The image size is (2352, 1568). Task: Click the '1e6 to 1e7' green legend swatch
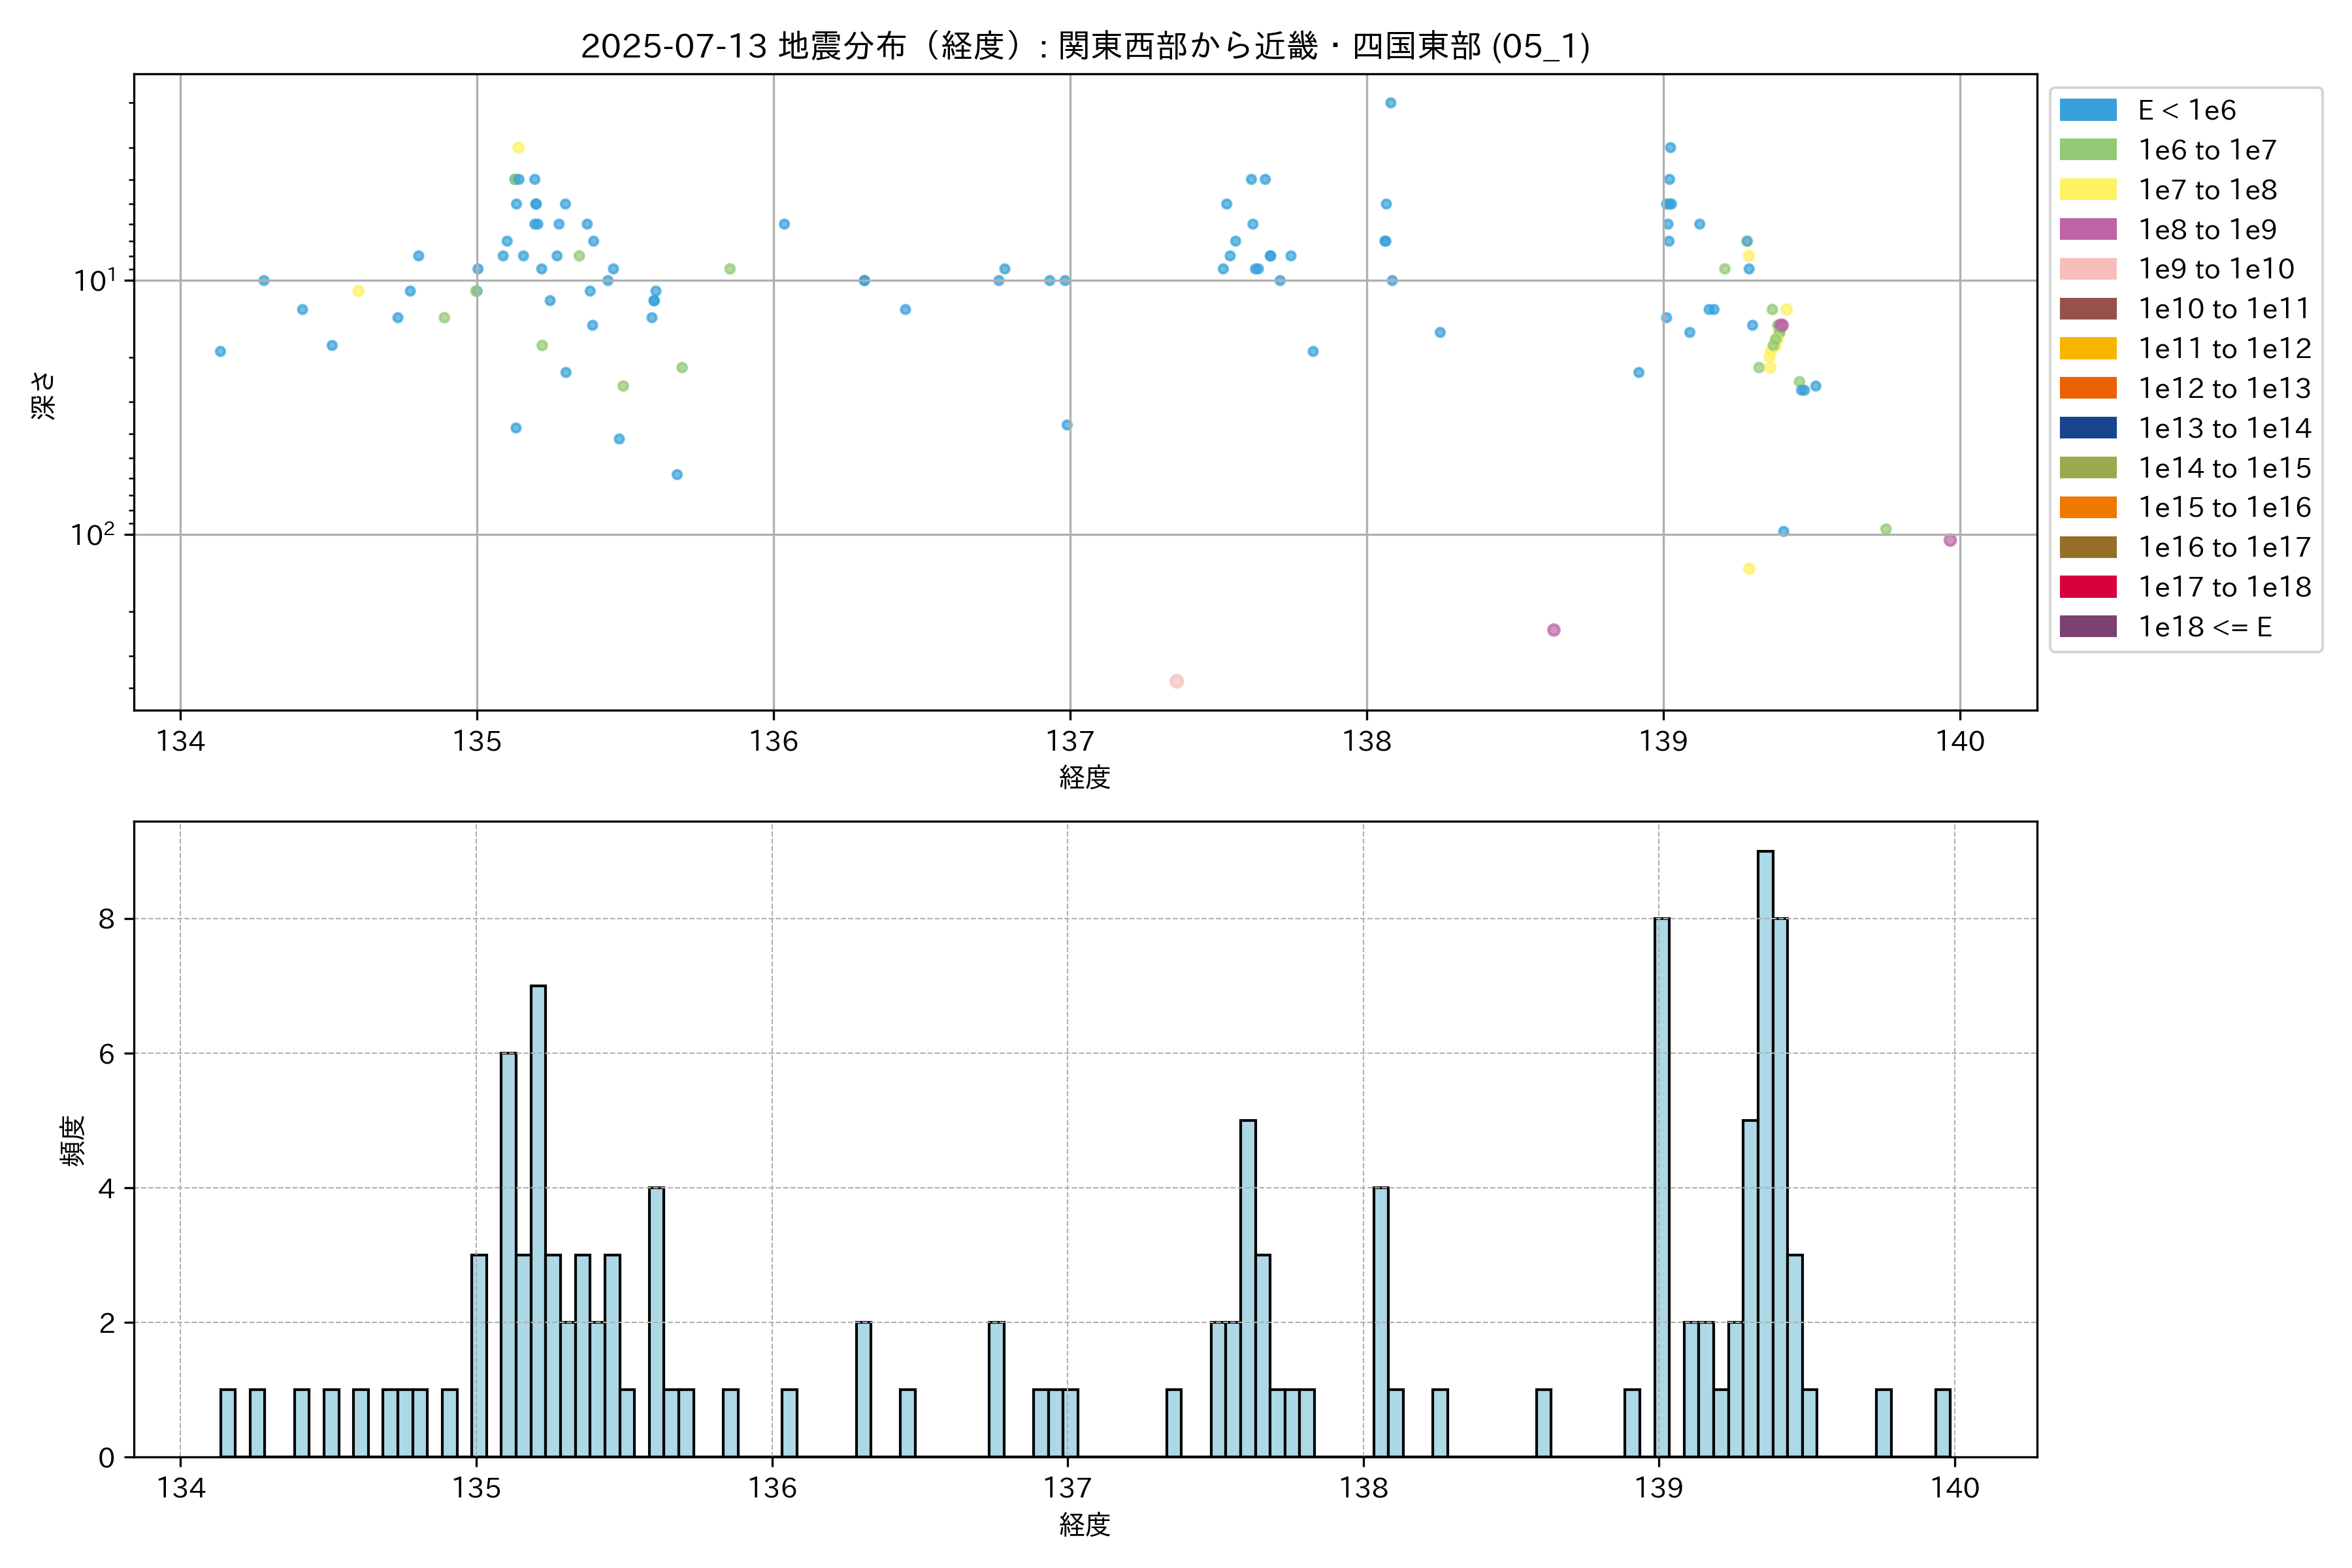pyautogui.click(x=2087, y=150)
